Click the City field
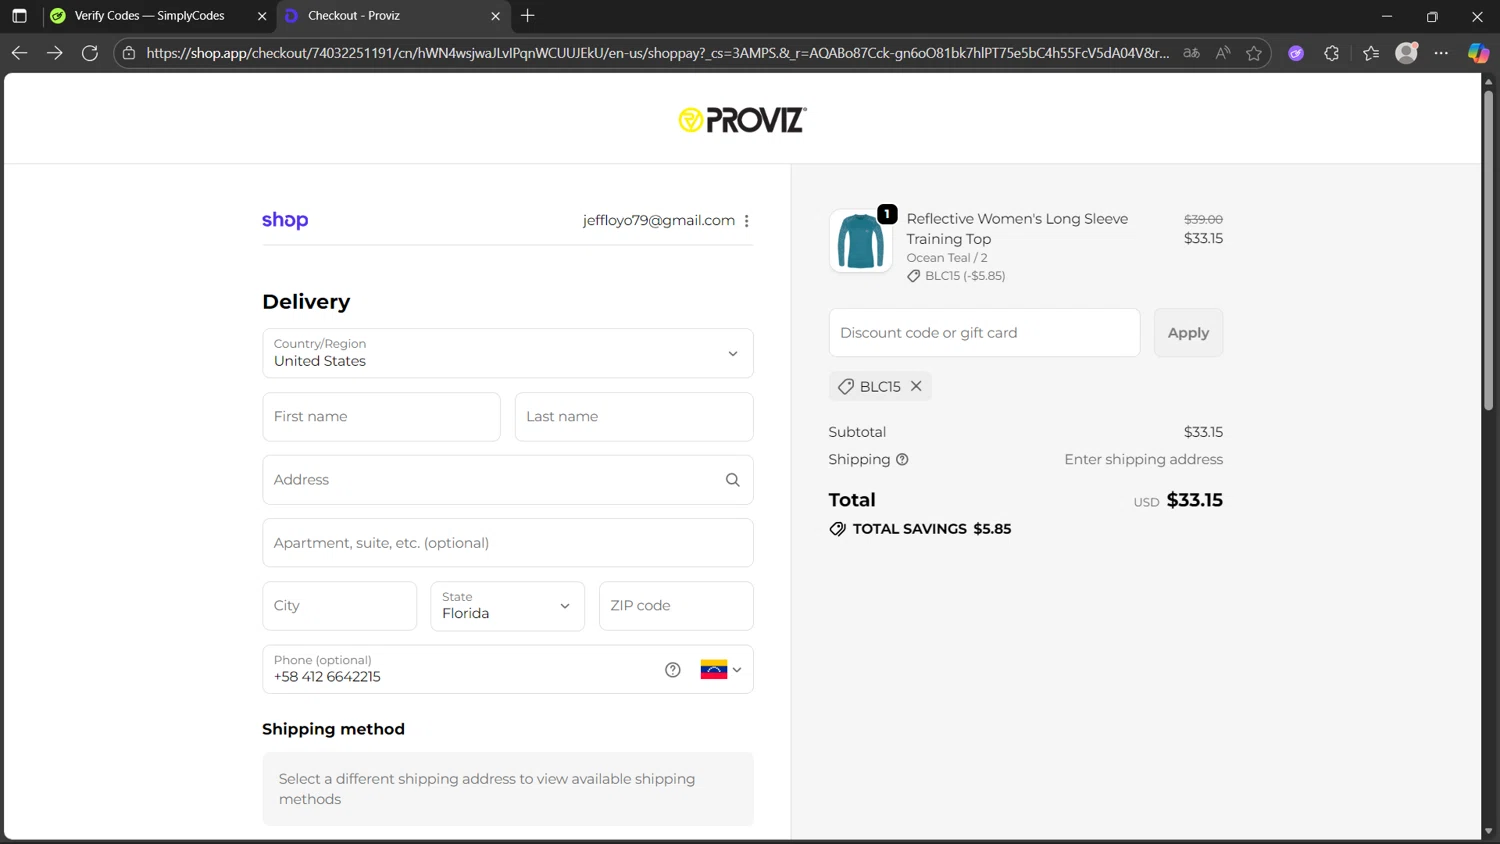1500x844 pixels. [x=340, y=606]
